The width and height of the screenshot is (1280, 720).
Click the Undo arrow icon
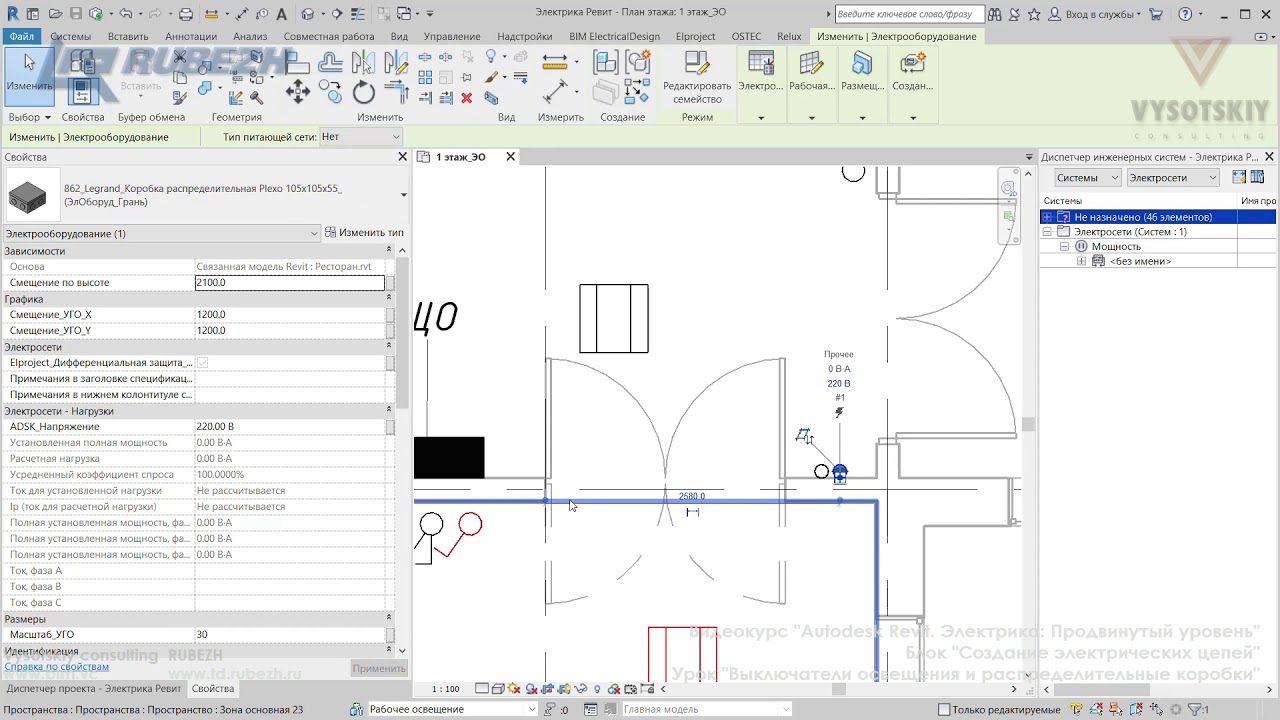[125, 14]
